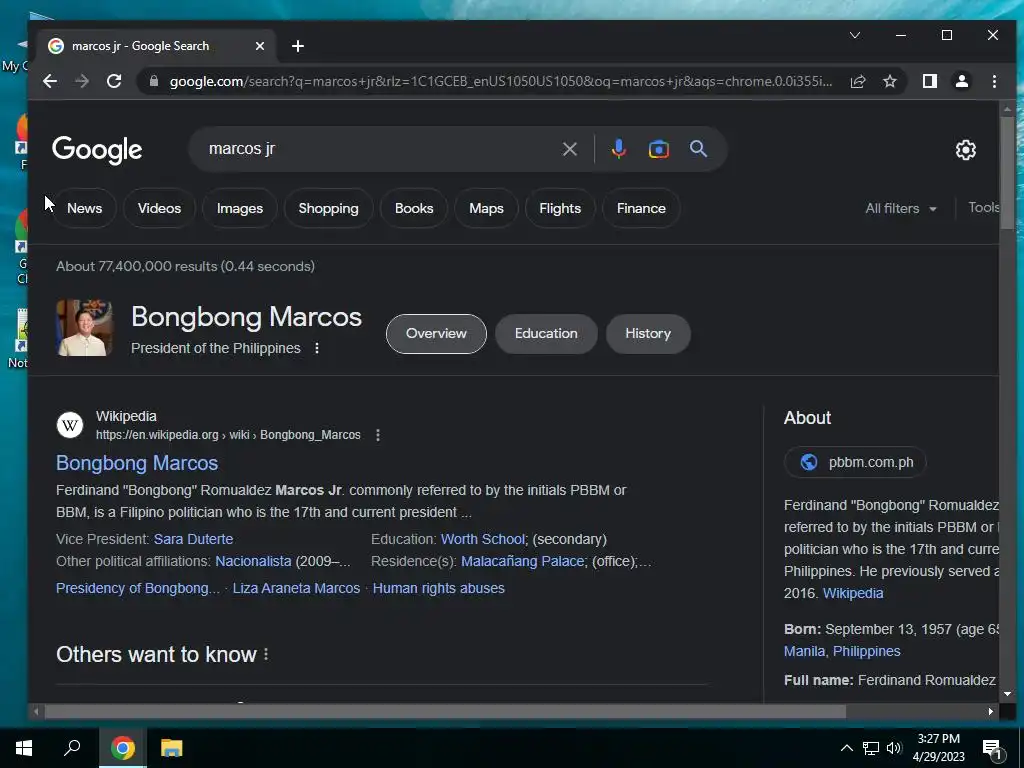The image size is (1024, 768).
Task: Visit the pbbm.com.ph website chip
Action: (856, 462)
